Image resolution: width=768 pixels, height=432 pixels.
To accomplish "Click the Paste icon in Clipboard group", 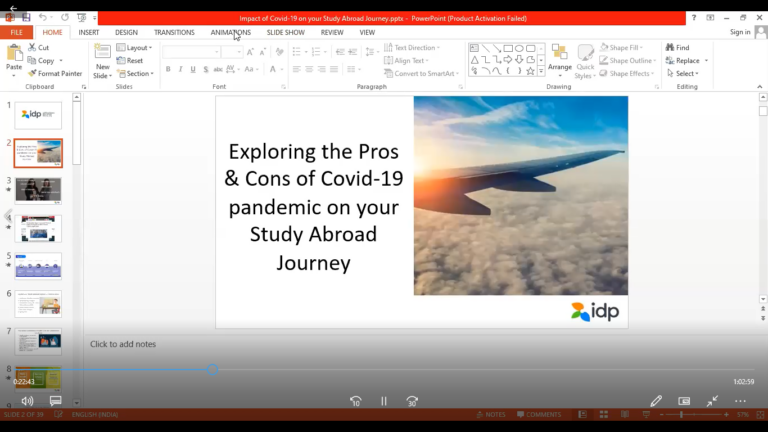I will 14,56.
